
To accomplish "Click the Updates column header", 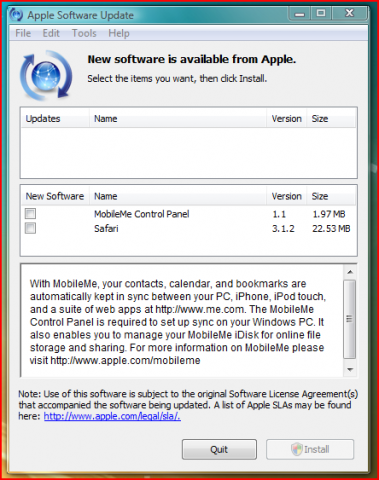I will click(x=55, y=119).
